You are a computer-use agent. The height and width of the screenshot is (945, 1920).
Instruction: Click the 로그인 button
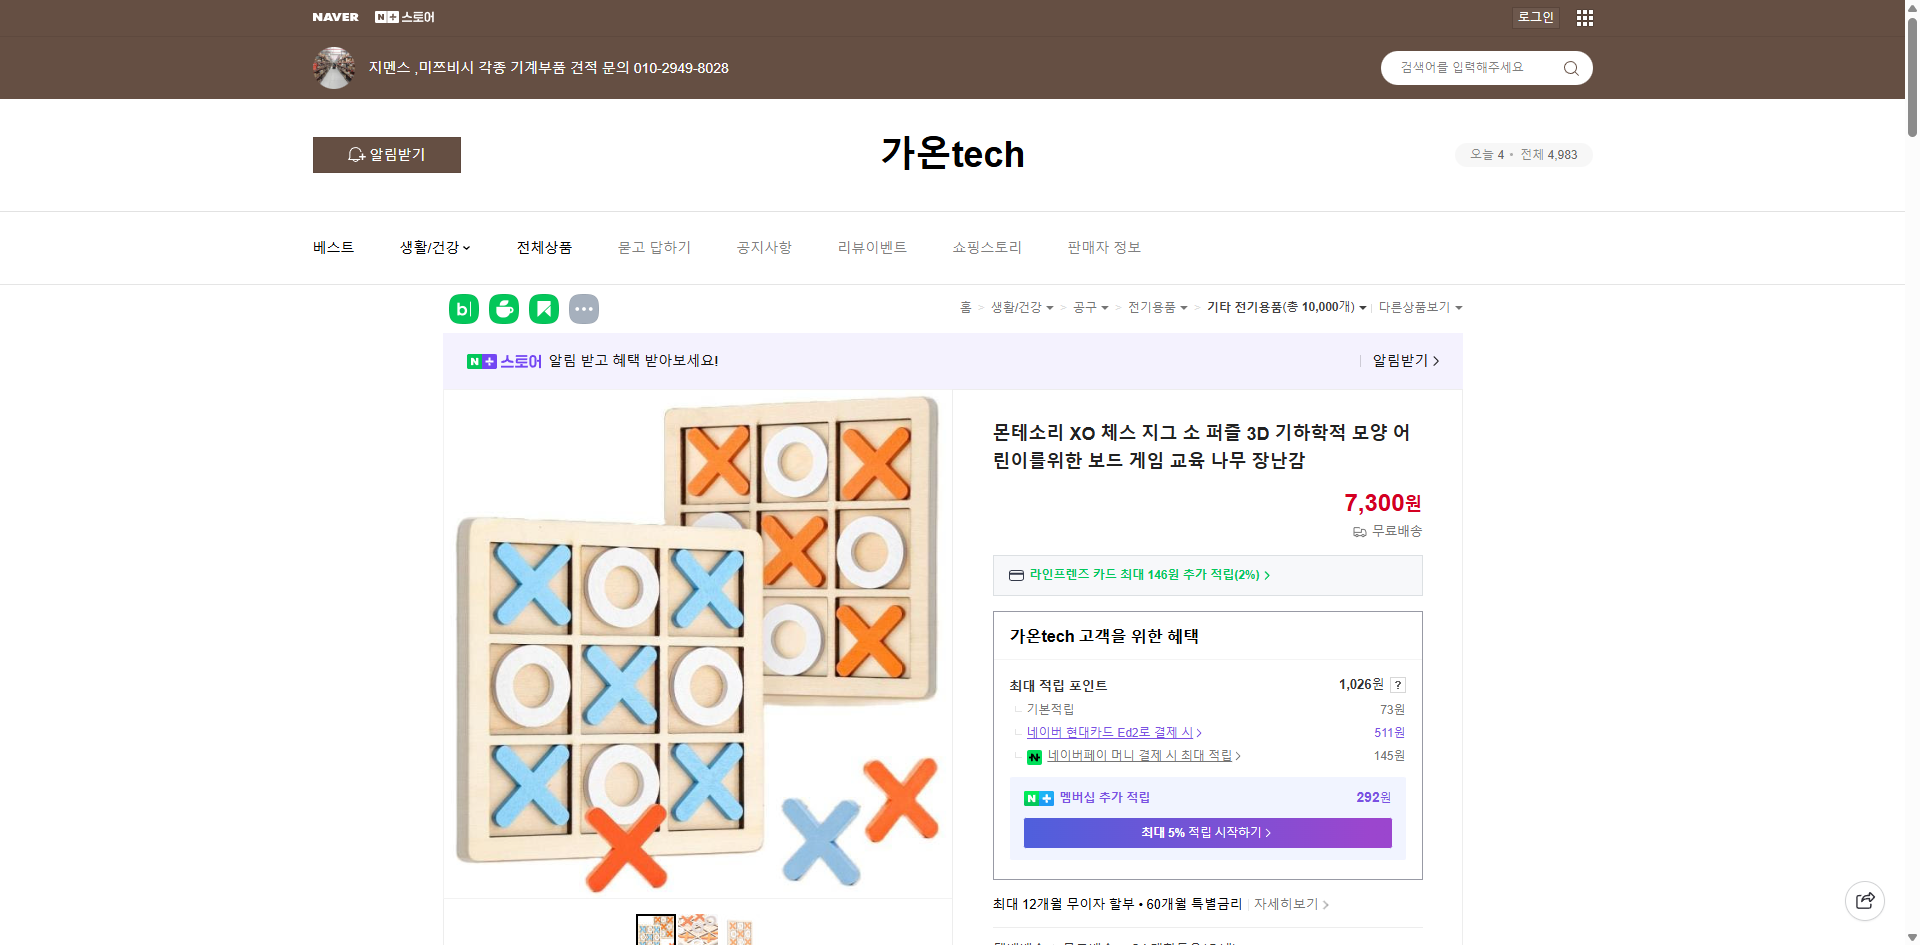tap(1535, 17)
